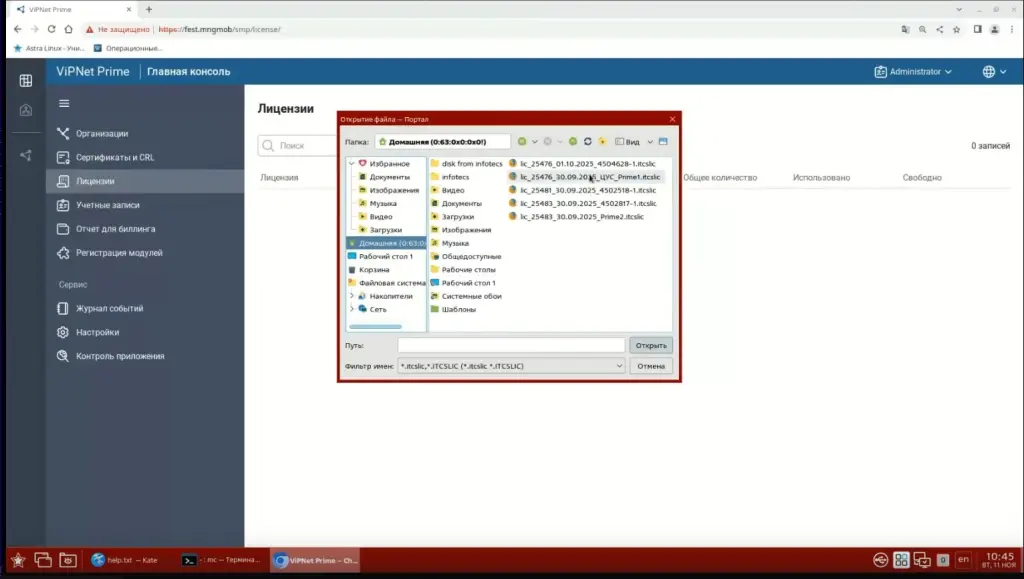
Task: Open the browser three-dot menu
Action: pos(1012,29)
